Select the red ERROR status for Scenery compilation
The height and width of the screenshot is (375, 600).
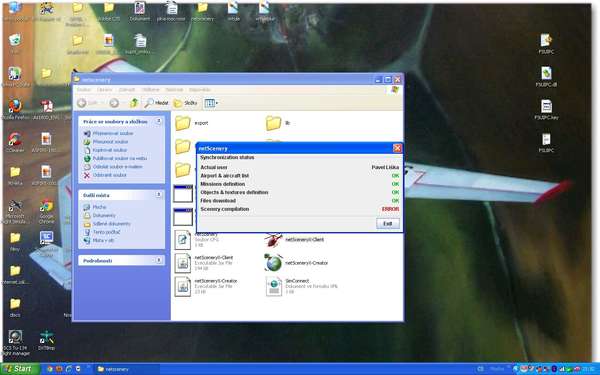click(x=390, y=209)
